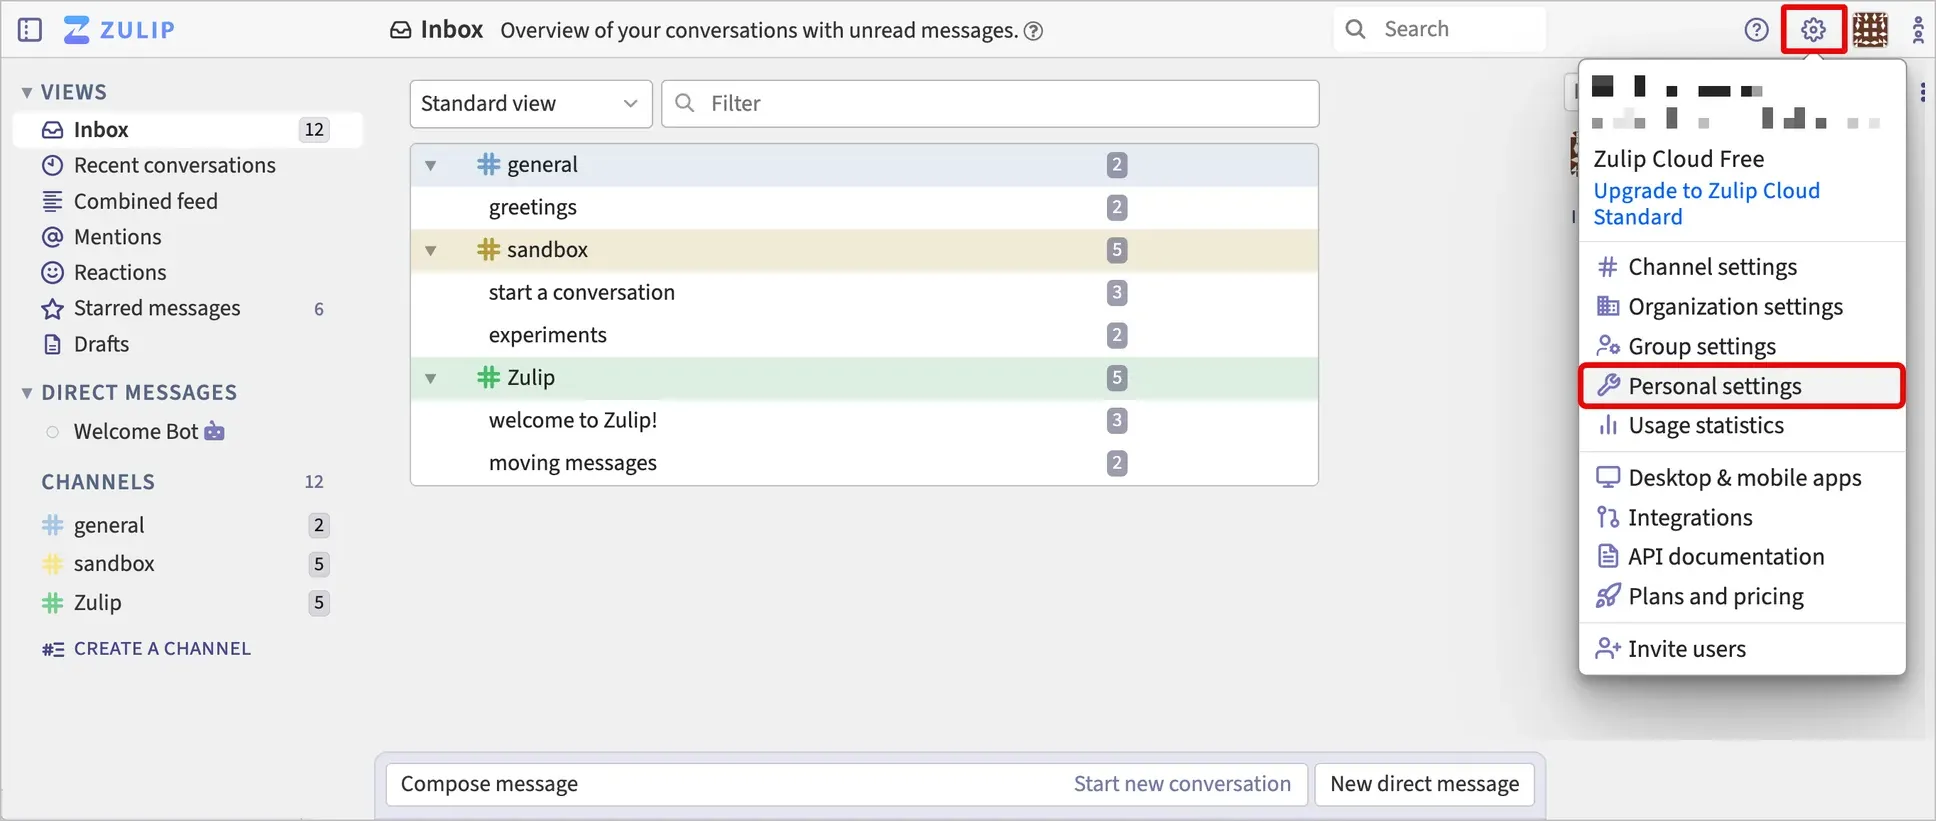Toggle the left sidebar icon
The image size is (1936, 821).
point(30,30)
